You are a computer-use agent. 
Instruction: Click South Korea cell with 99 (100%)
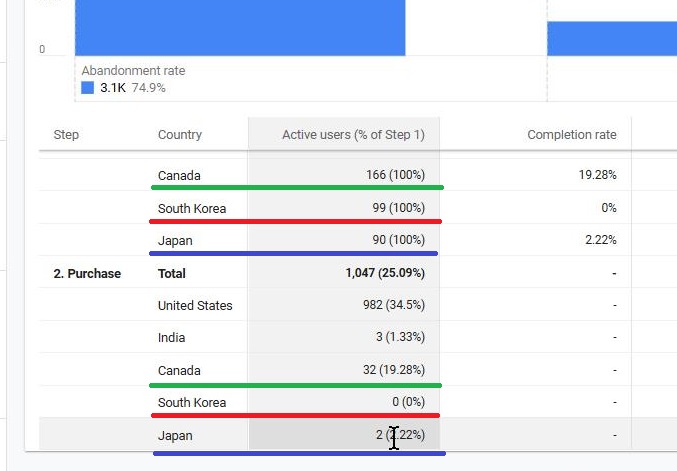(399, 208)
